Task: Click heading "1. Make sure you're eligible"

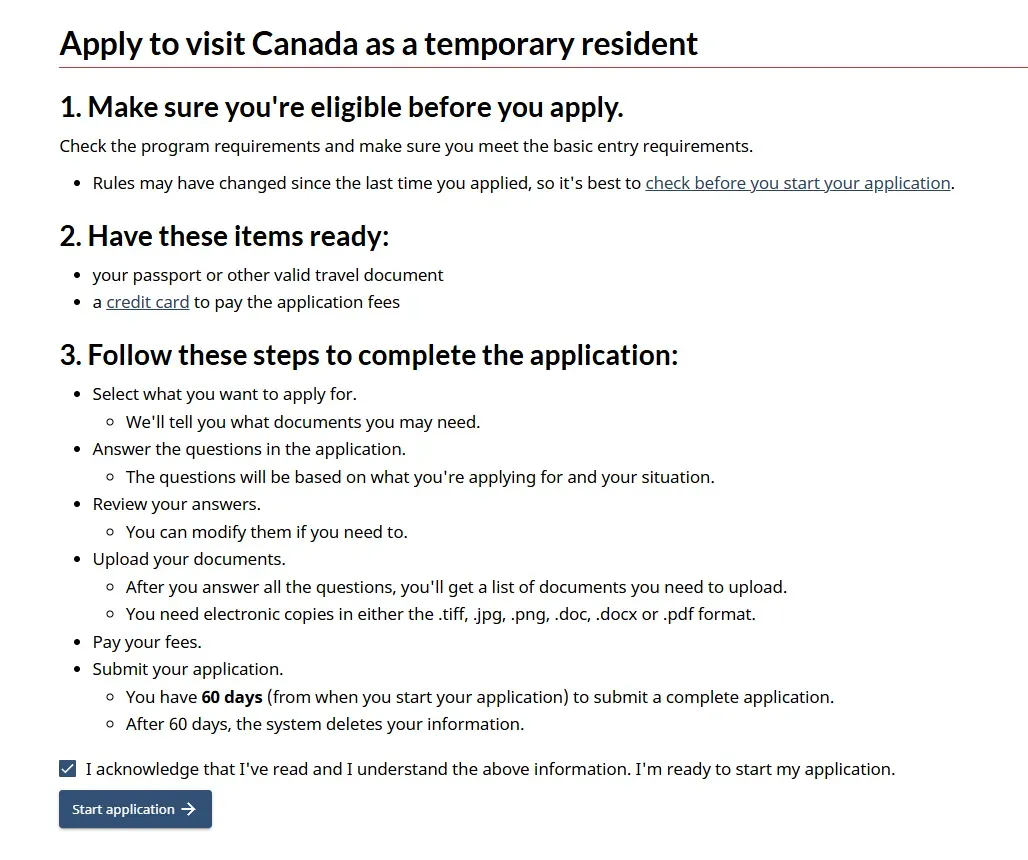Action: pos(341,107)
